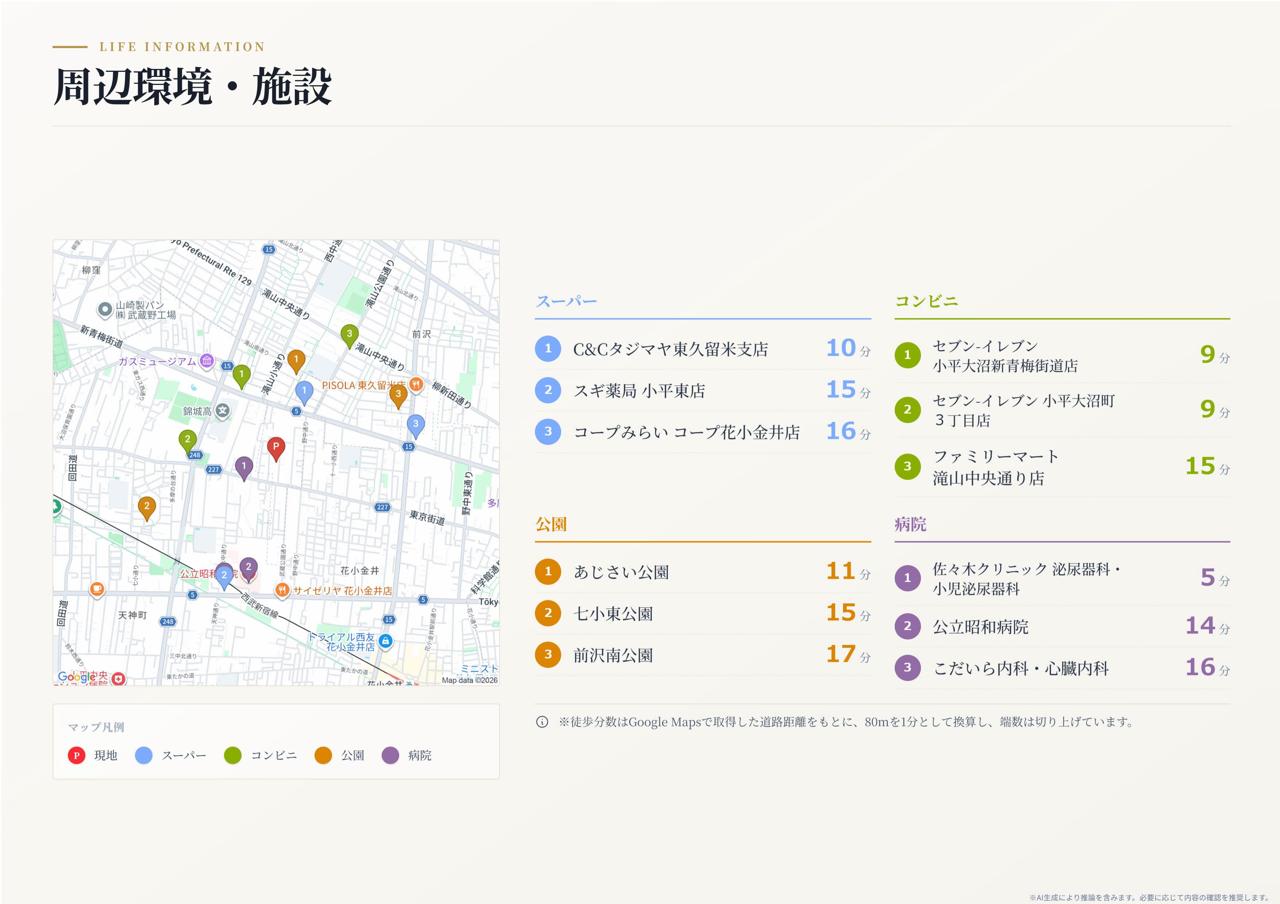This screenshot has height=904, width=1280.
Task: Click the セブン-イレブン 小平大沼新青梅街道店 name
Action: click(x=1005, y=356)
